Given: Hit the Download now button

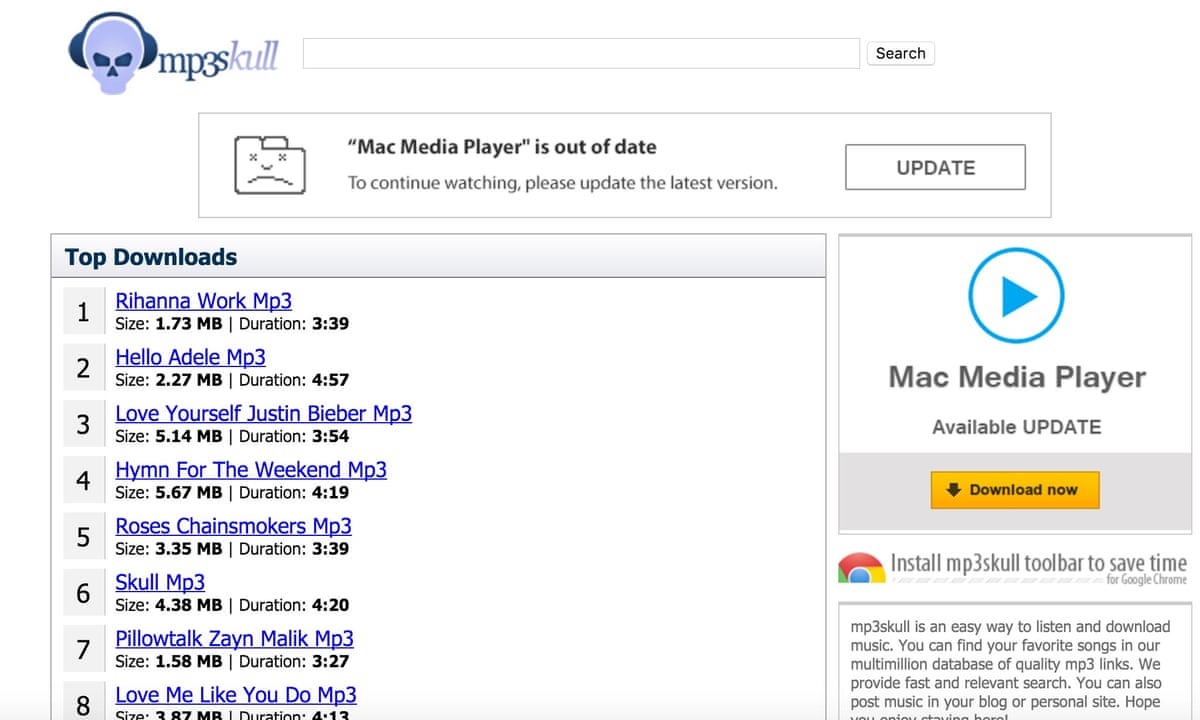Looking at the screenshot, I should 1014,490.
